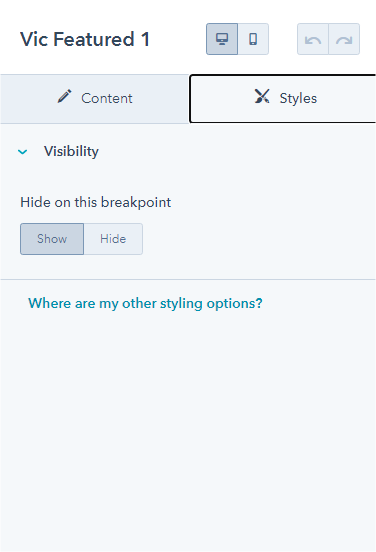
Task: Select Hide for this breakpoint
Action: click(x=113, y=239)
